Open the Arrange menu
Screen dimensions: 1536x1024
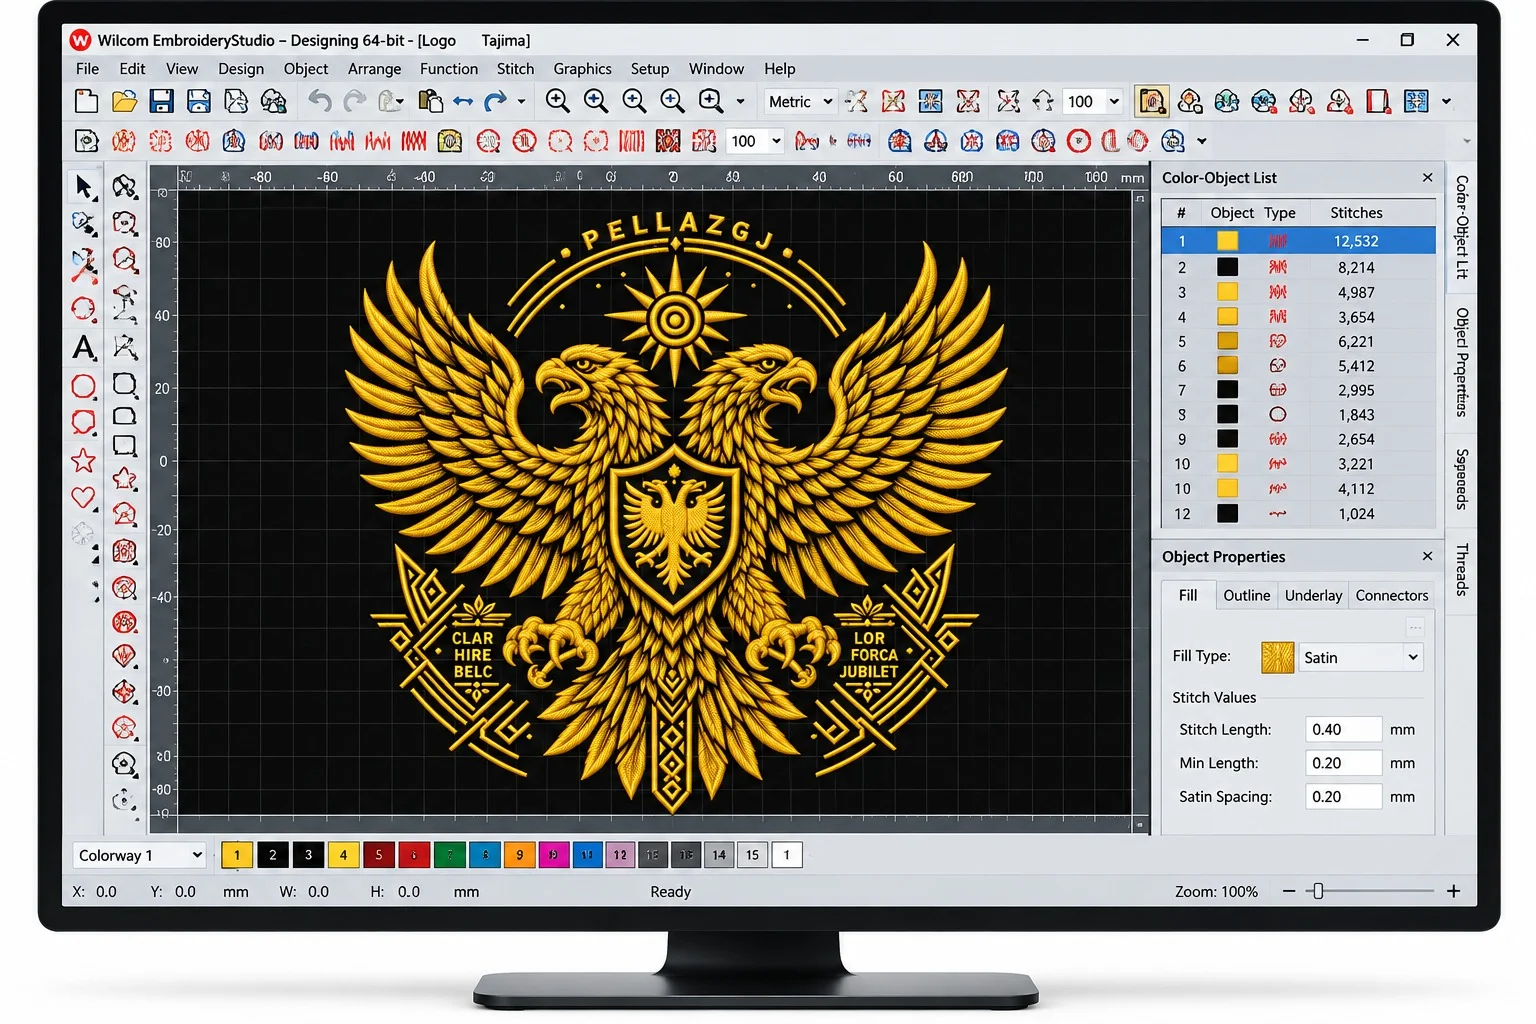(374, 69)
